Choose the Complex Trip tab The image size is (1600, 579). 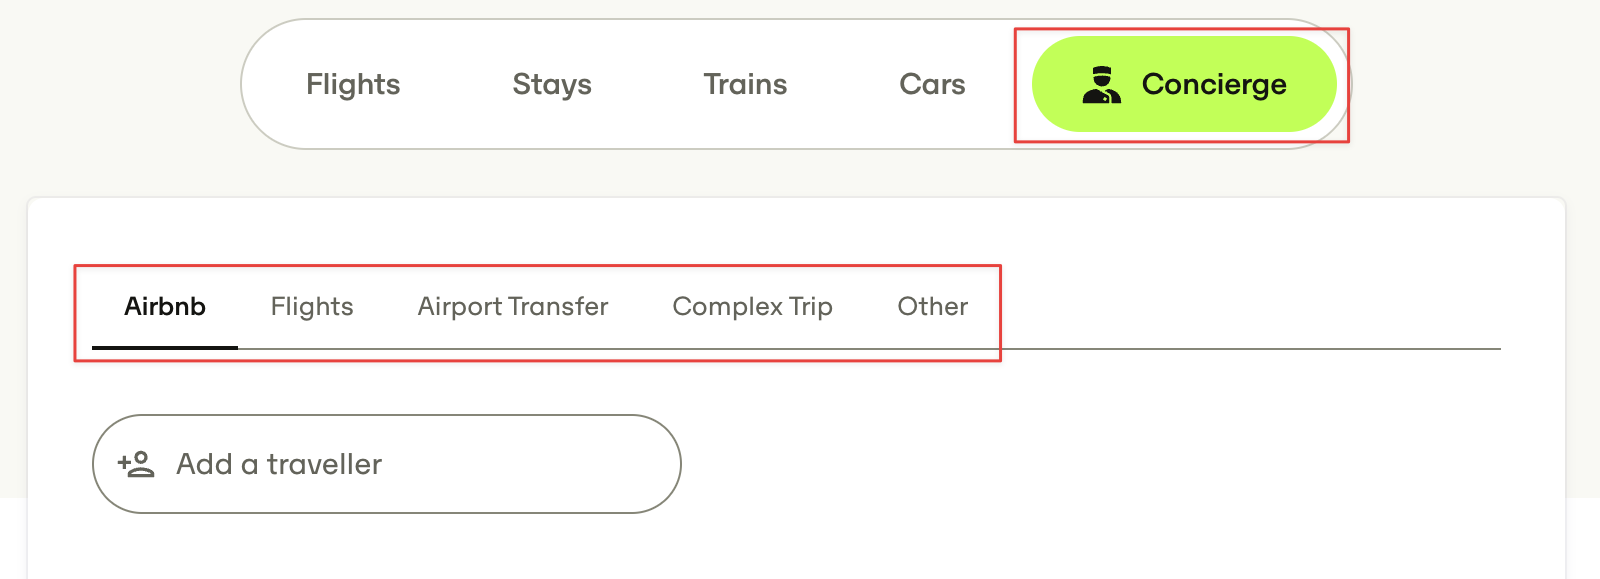coord(753,306)
